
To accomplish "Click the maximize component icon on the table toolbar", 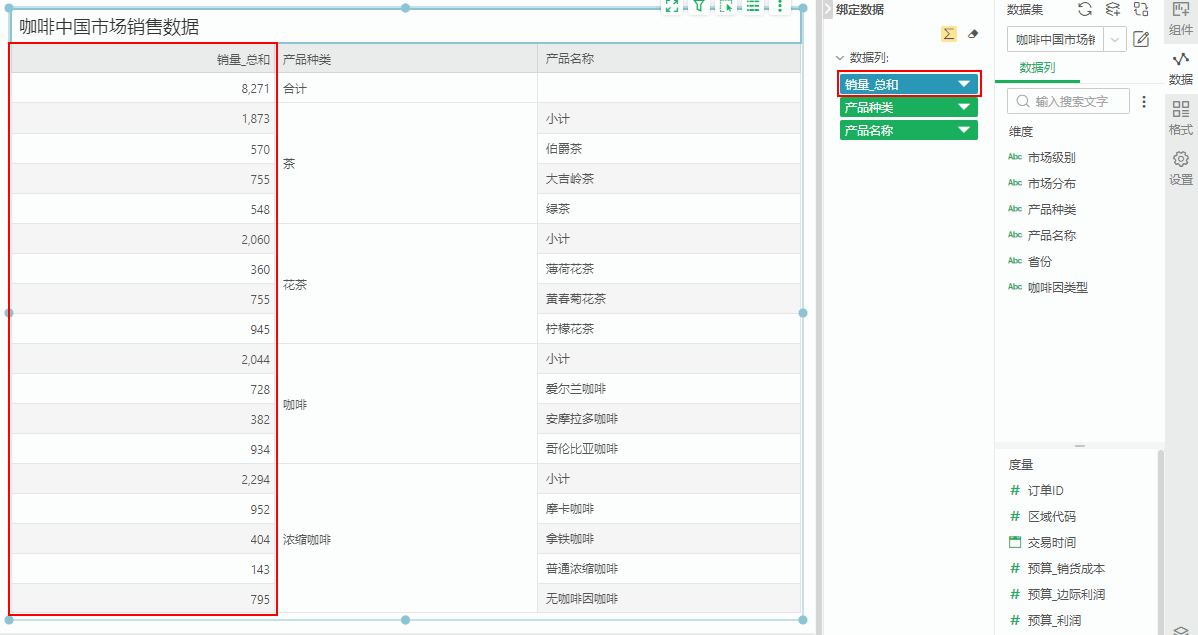I will [672, 8].
